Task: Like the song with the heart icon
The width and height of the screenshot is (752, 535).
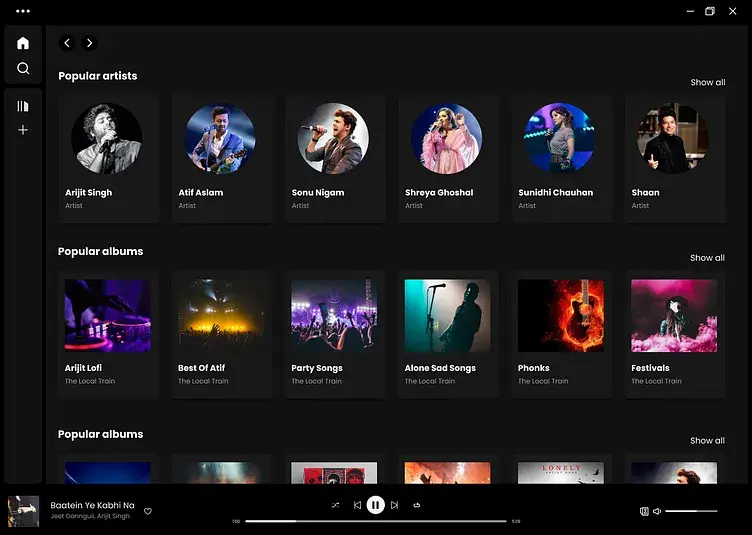Action: coord(148,511)
